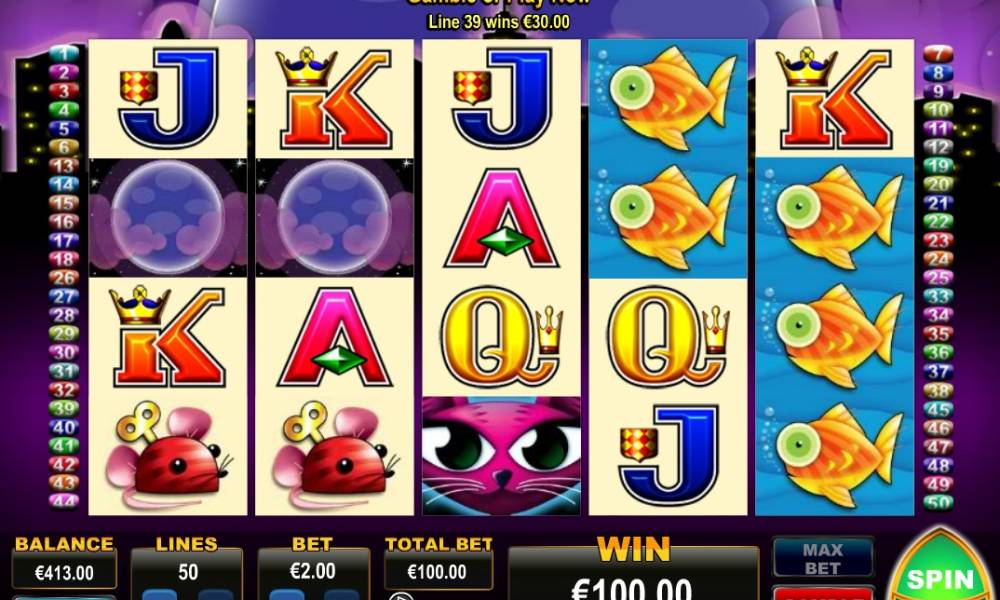
Task: Click payline 39 indicator on left
Action: [x=64, y=409]
